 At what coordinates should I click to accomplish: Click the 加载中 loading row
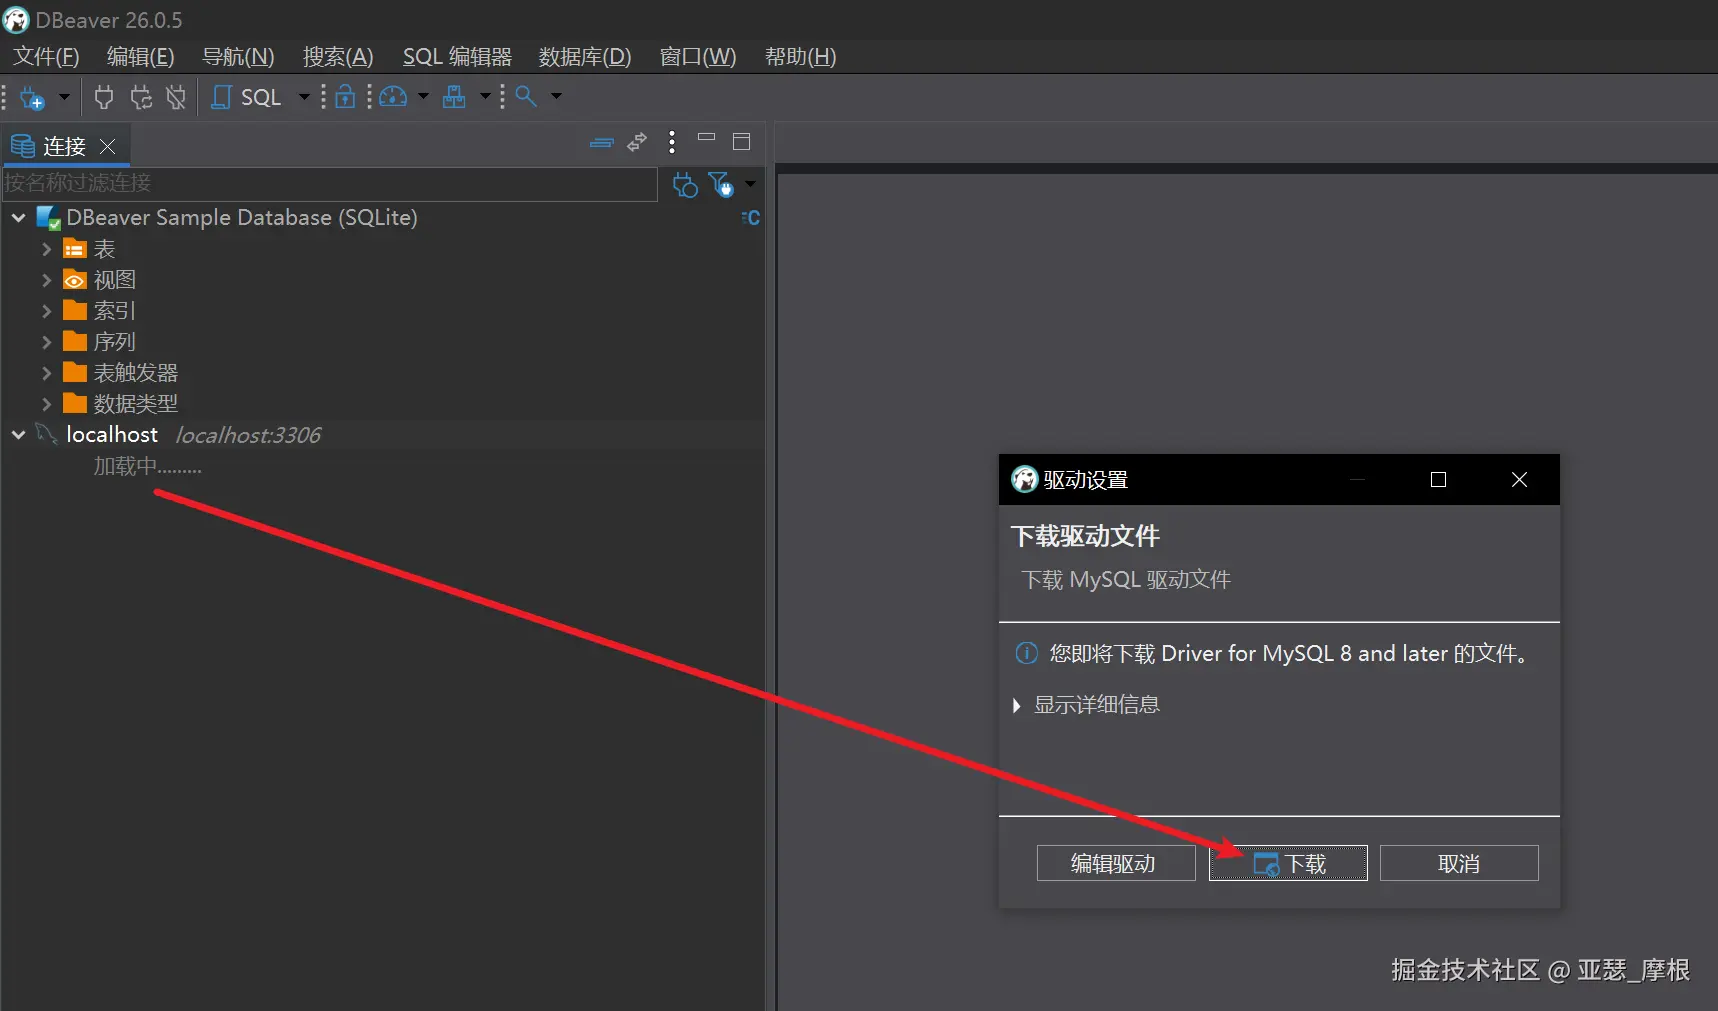pyautogui.click(x=147, y=466)
